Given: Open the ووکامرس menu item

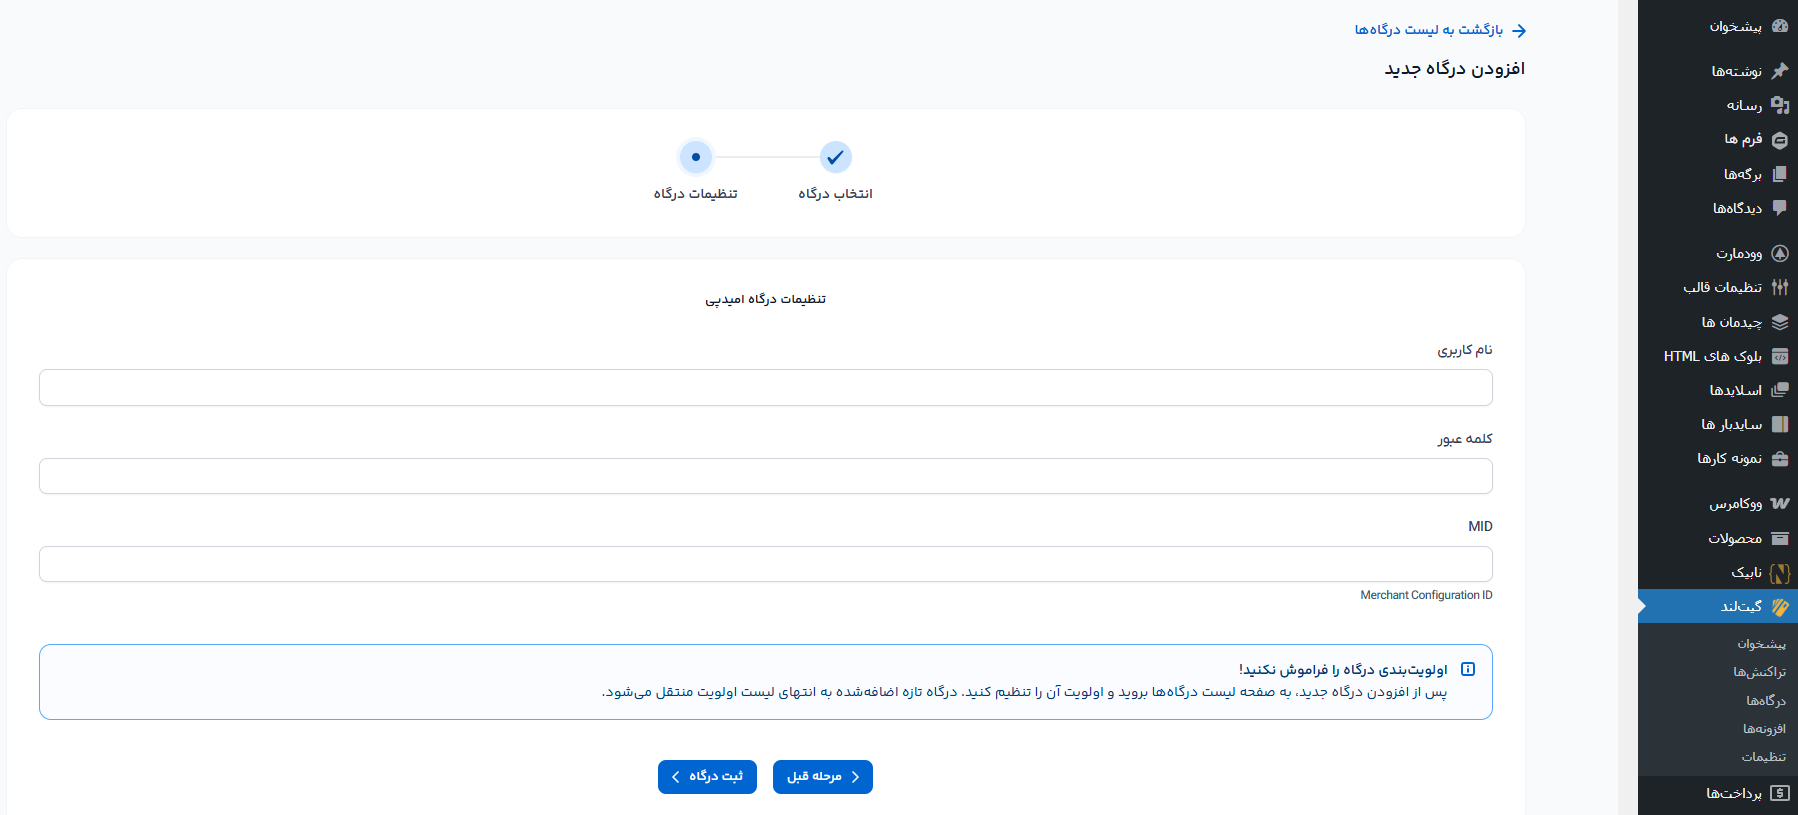Looking at the screenshot, I should coord(1717,503).
